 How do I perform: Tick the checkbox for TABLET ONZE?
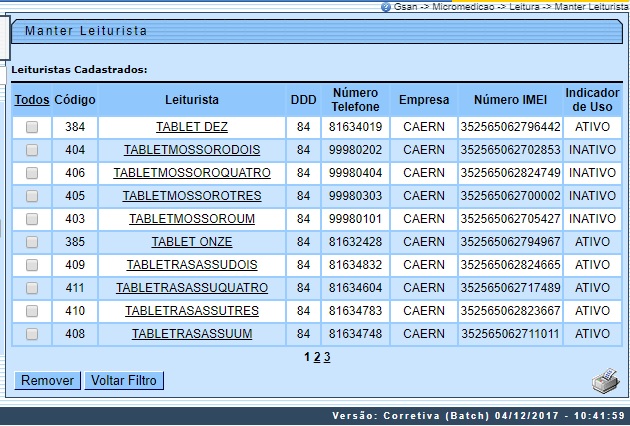click(32, 242)
